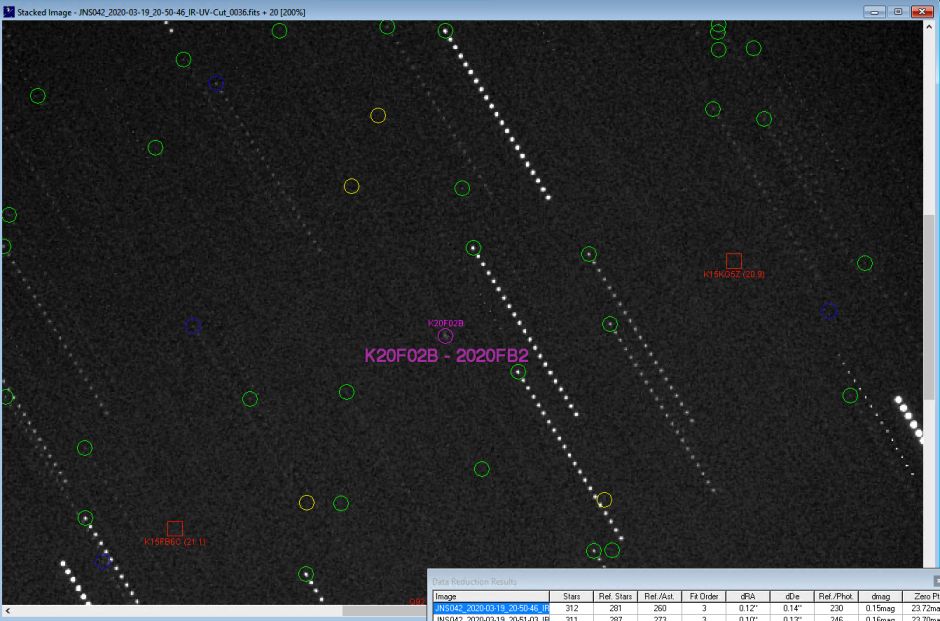The height and width of the screenshot is (621, 940).
Task: Select the red K15F86C square marker
Action: point(175,528)
